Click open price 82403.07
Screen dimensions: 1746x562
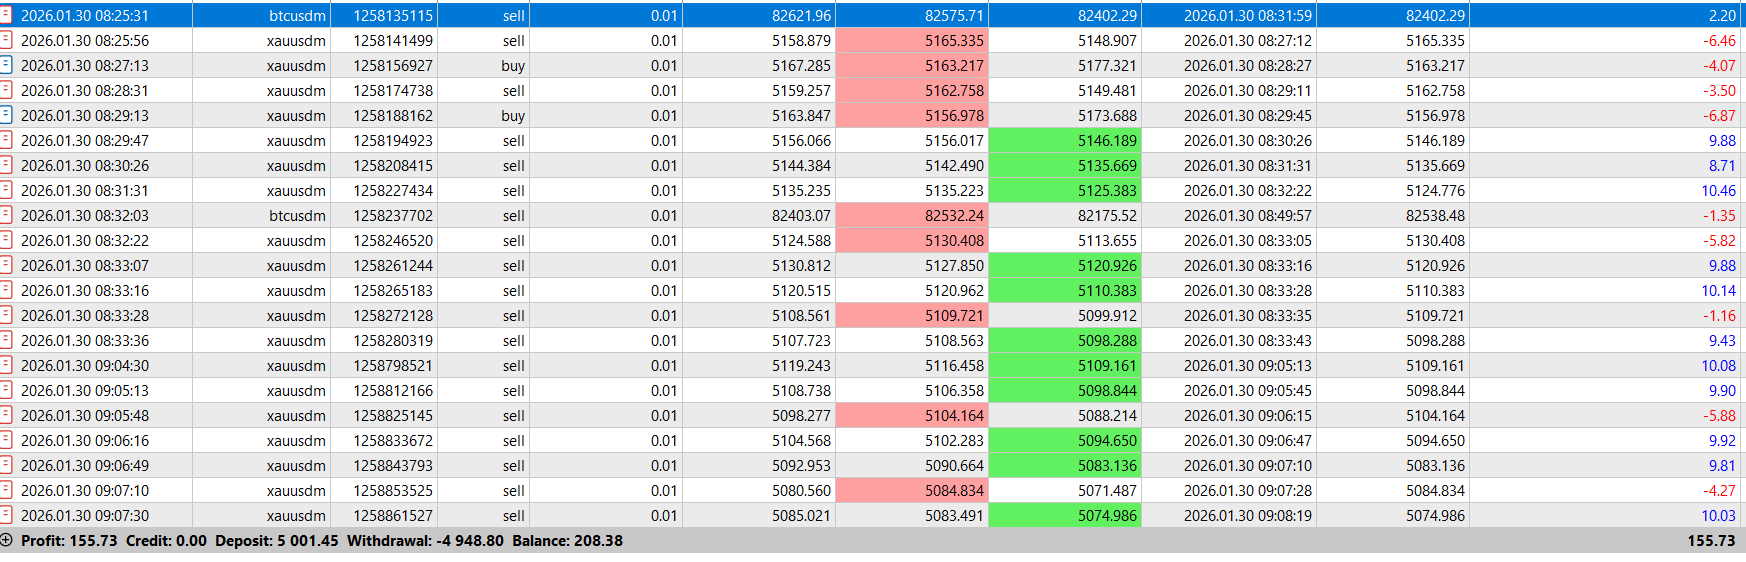coord(801,216)
